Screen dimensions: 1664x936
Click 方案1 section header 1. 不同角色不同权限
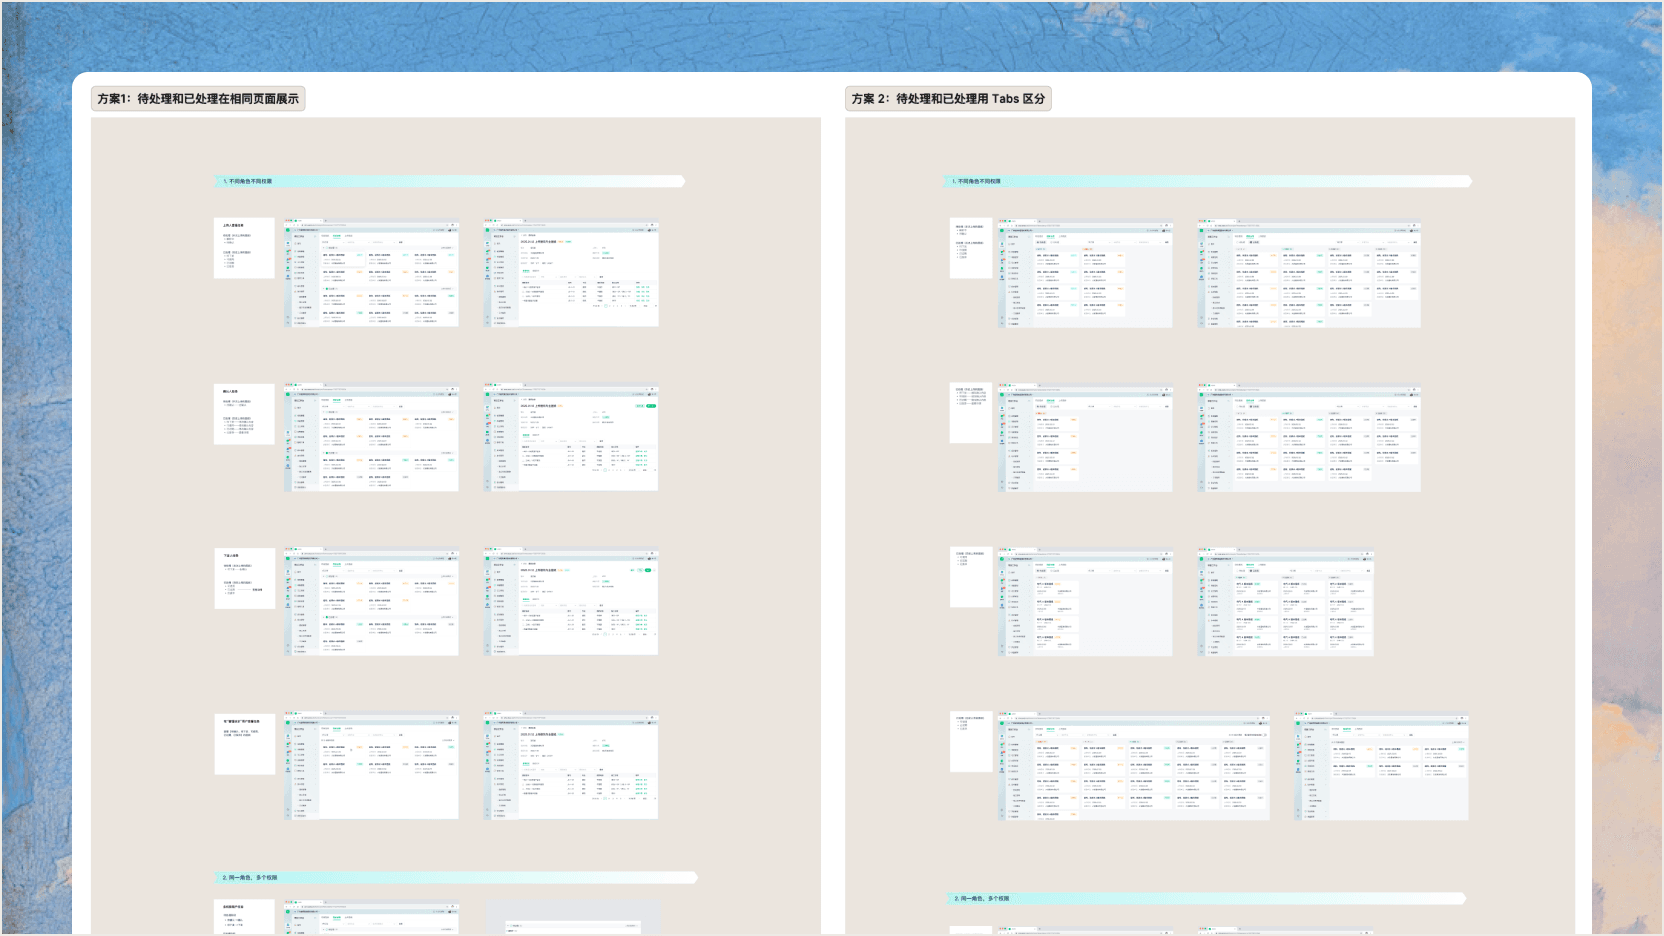click(x=450, y=181)
